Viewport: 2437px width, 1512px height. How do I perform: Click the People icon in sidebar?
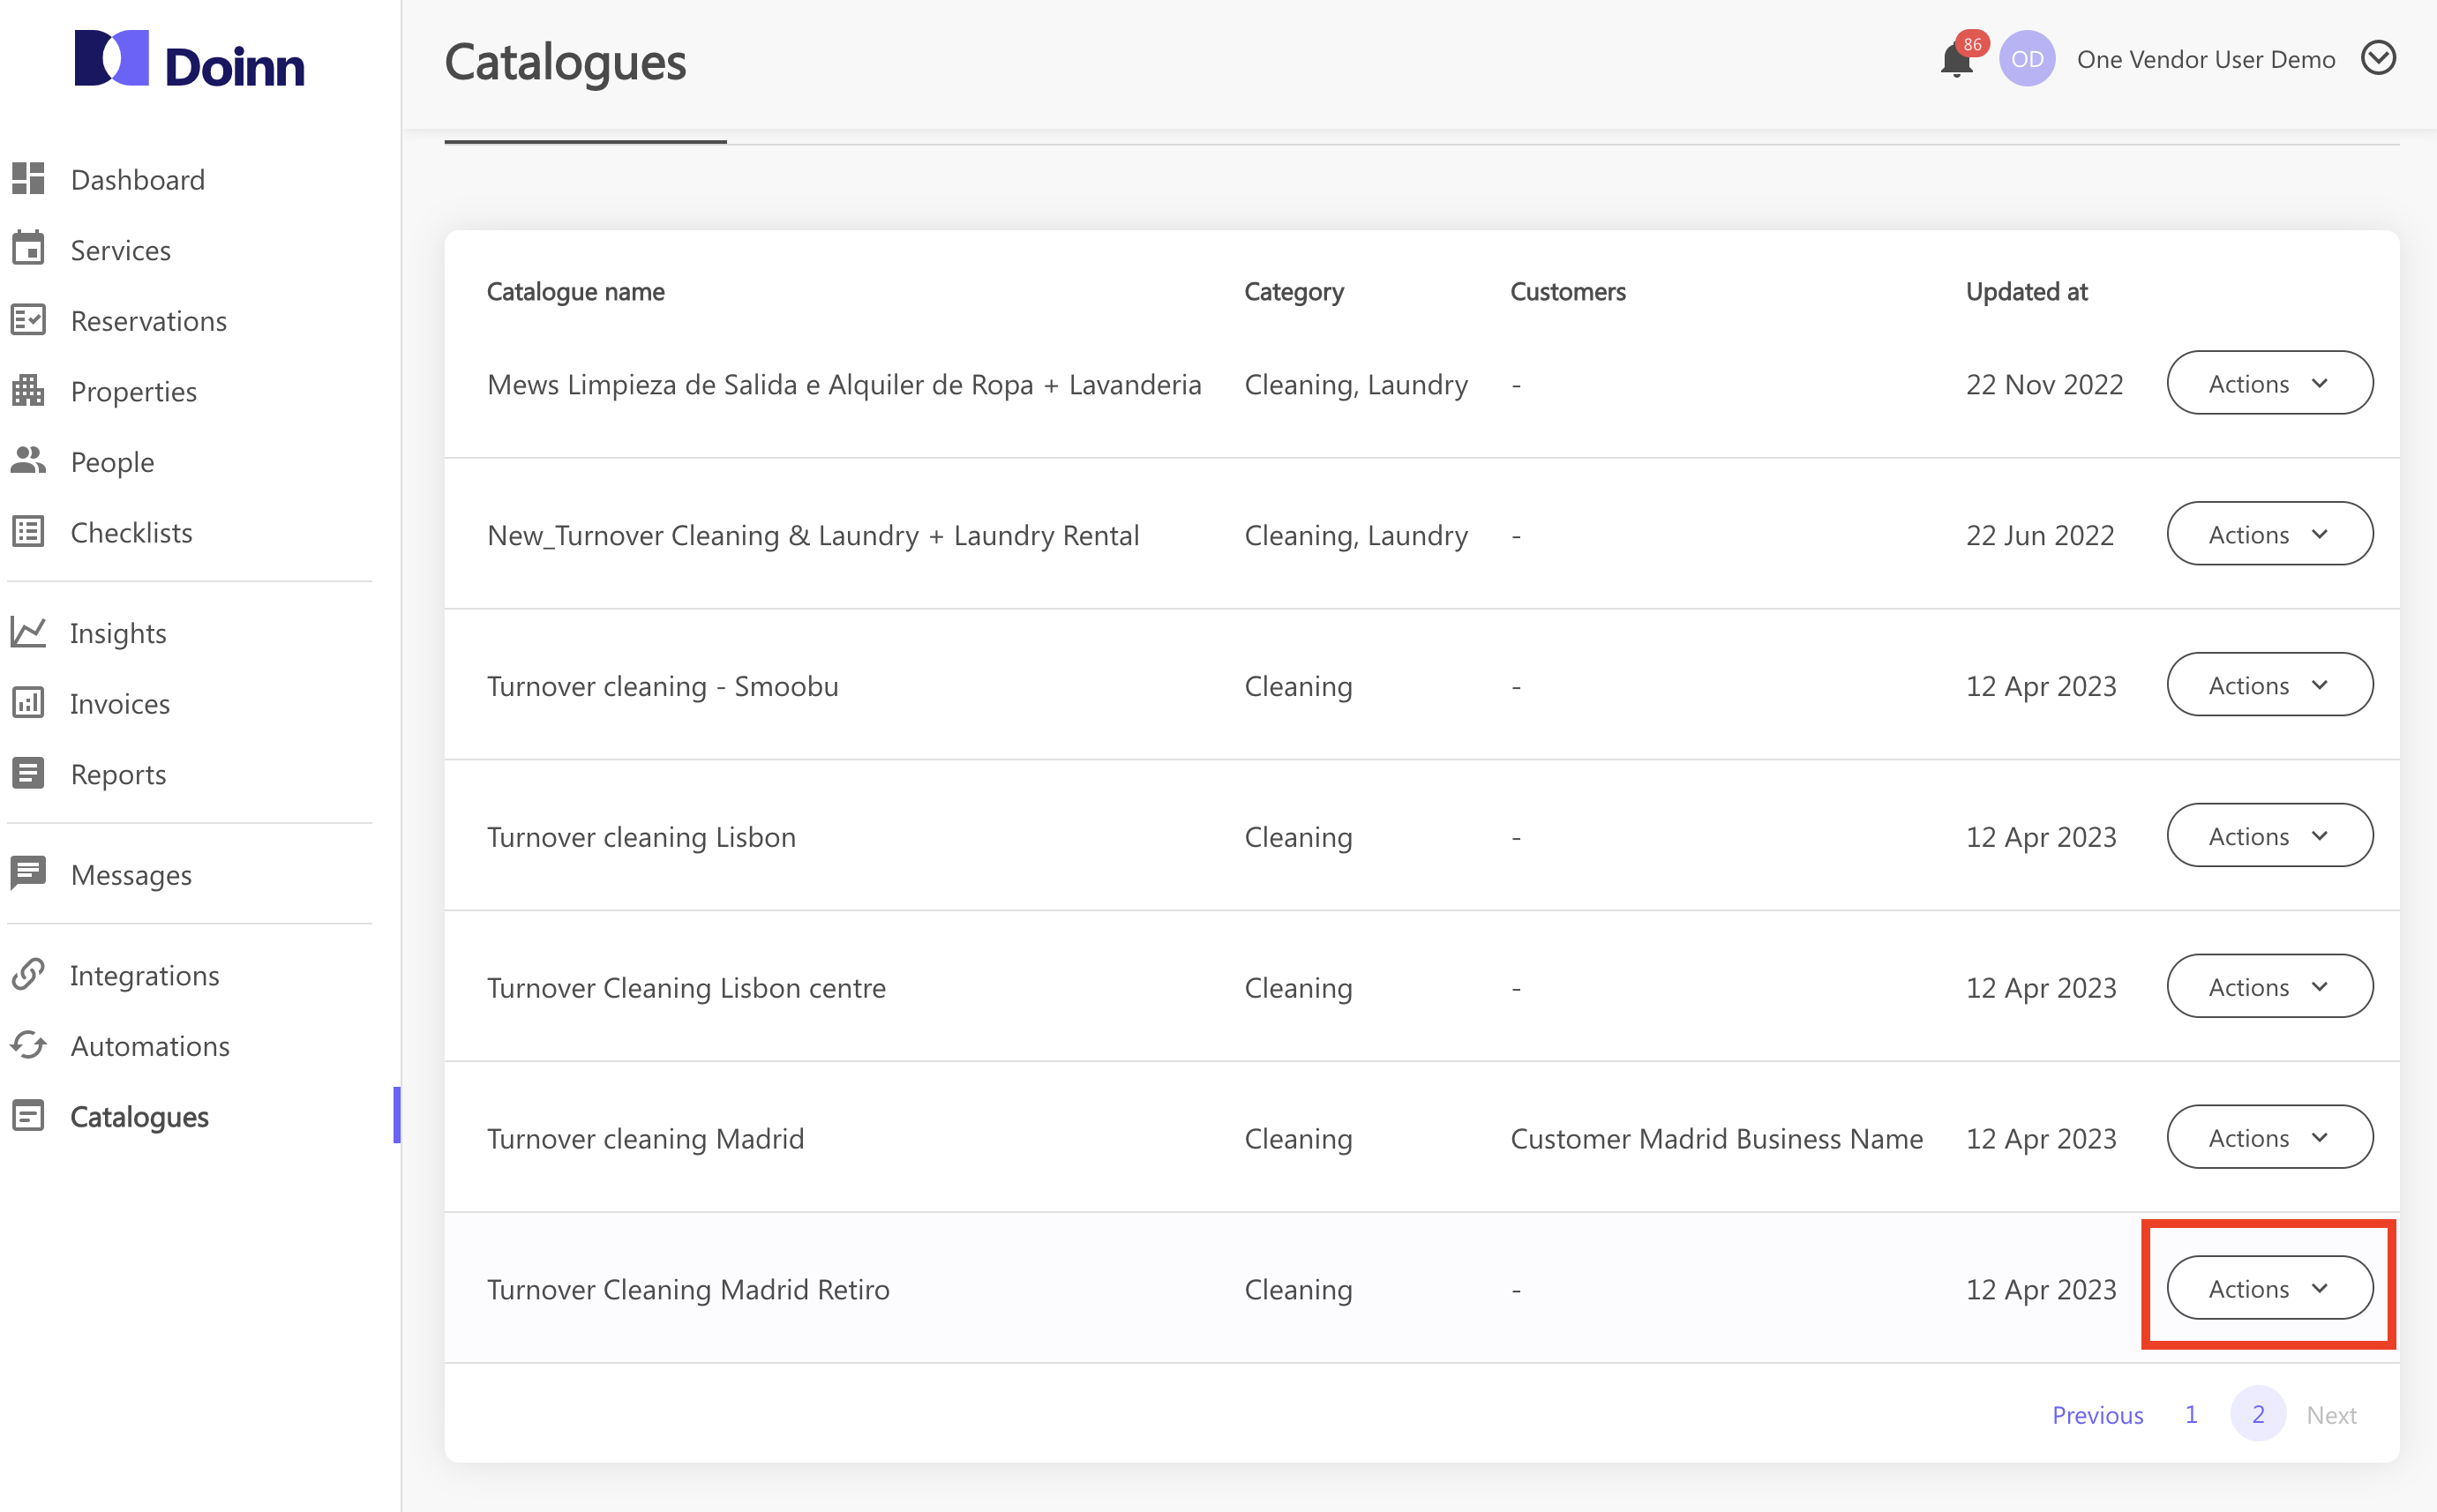[28, 461]
